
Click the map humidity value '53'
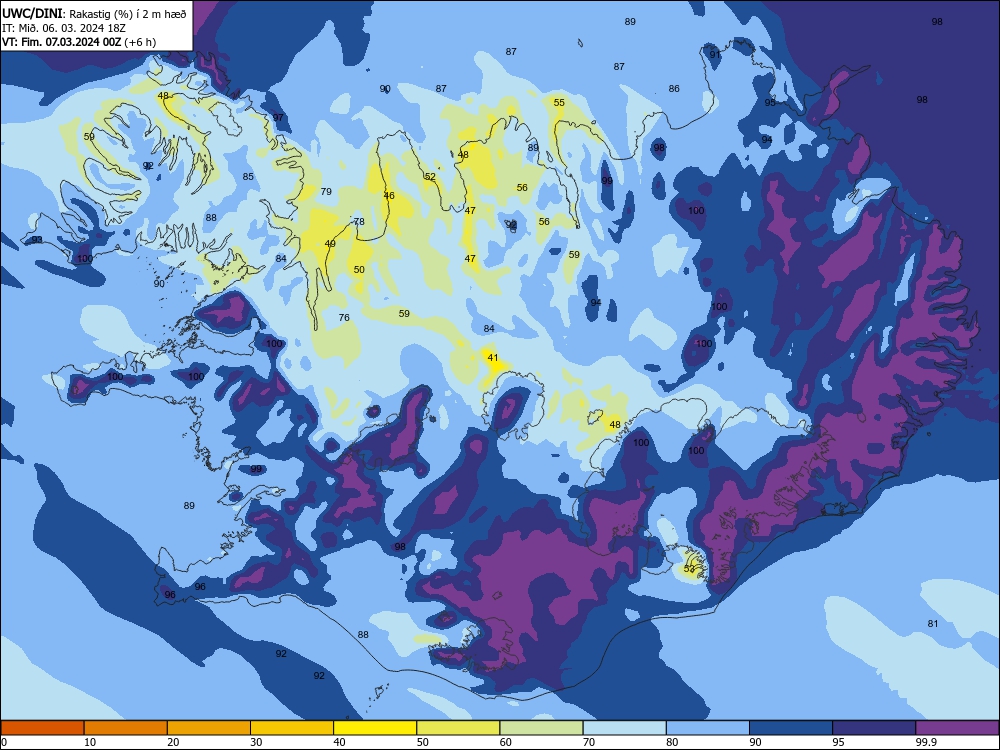689,568
